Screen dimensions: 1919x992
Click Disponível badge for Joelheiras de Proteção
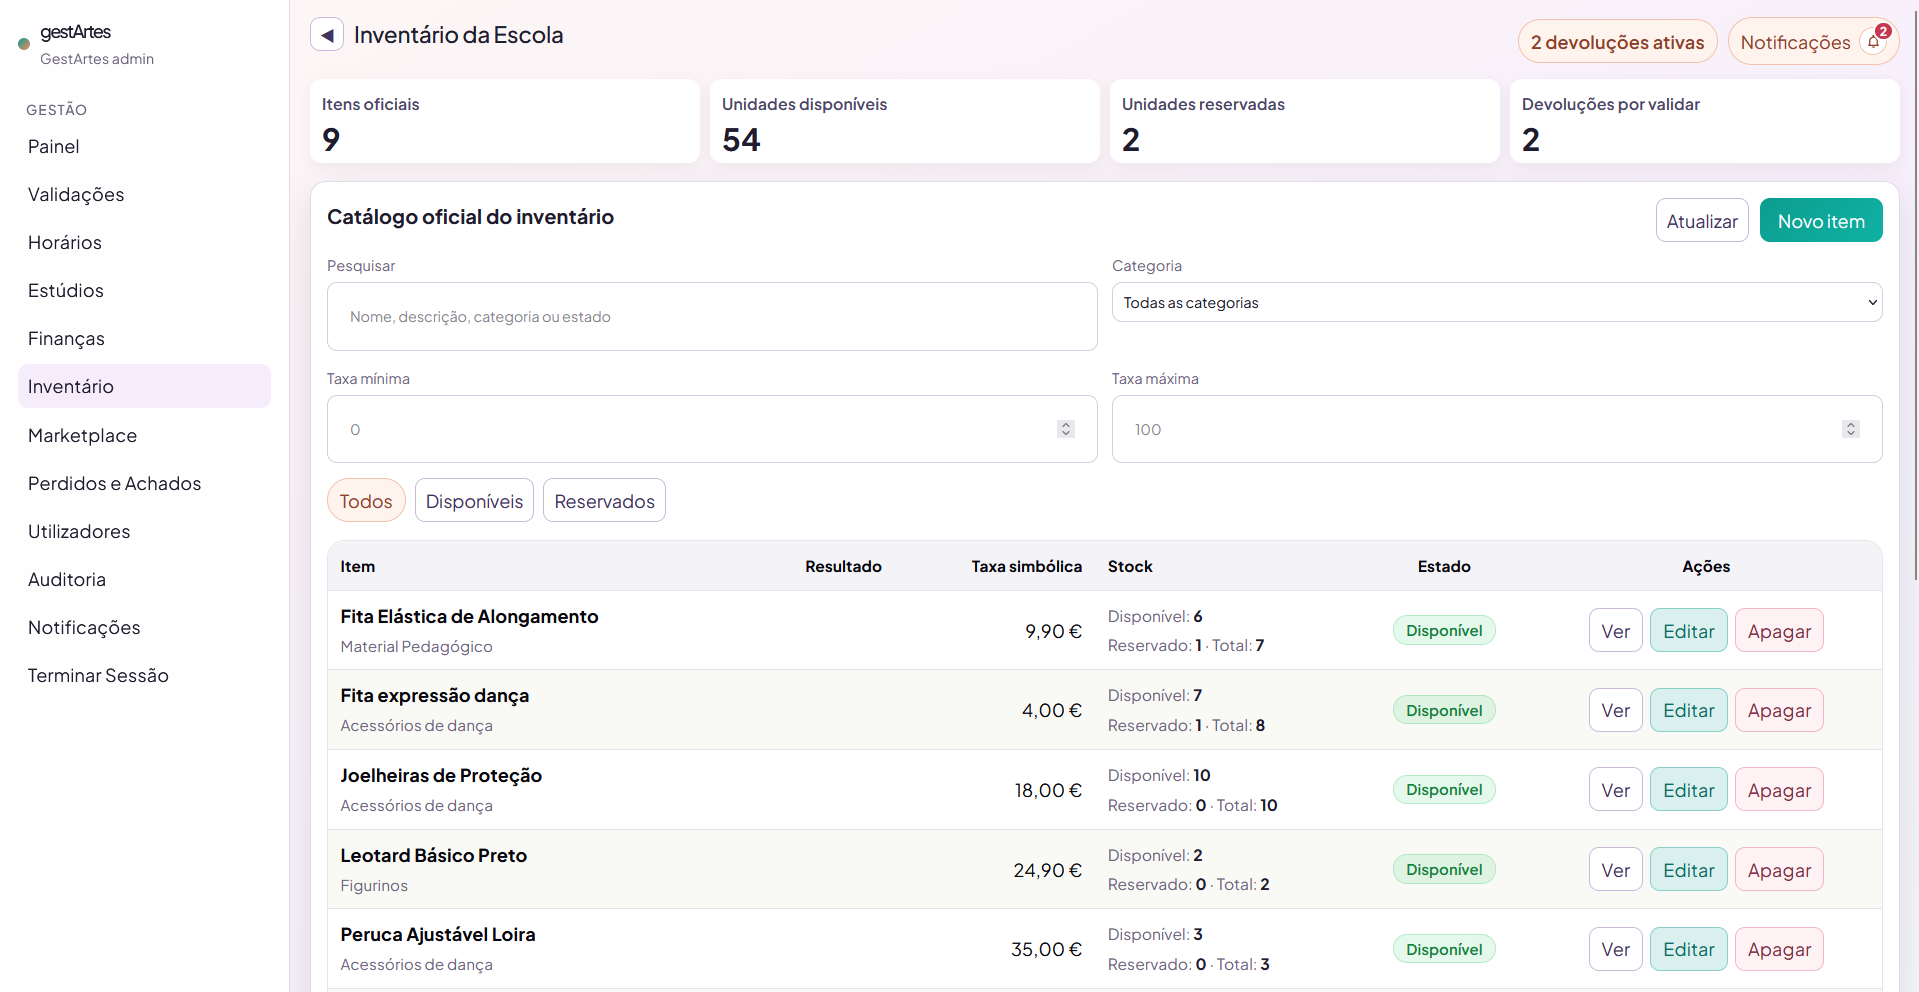coord(1444,790)
